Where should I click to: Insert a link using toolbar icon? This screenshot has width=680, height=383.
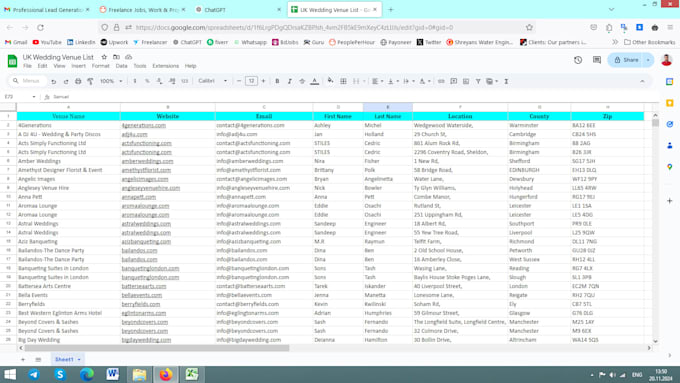[441, 81]
